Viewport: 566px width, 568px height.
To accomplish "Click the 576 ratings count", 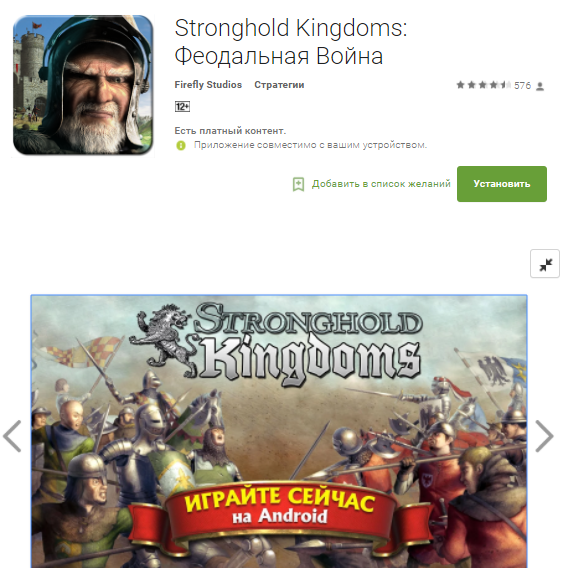I will pyautogui.click(x=523, y=85).
